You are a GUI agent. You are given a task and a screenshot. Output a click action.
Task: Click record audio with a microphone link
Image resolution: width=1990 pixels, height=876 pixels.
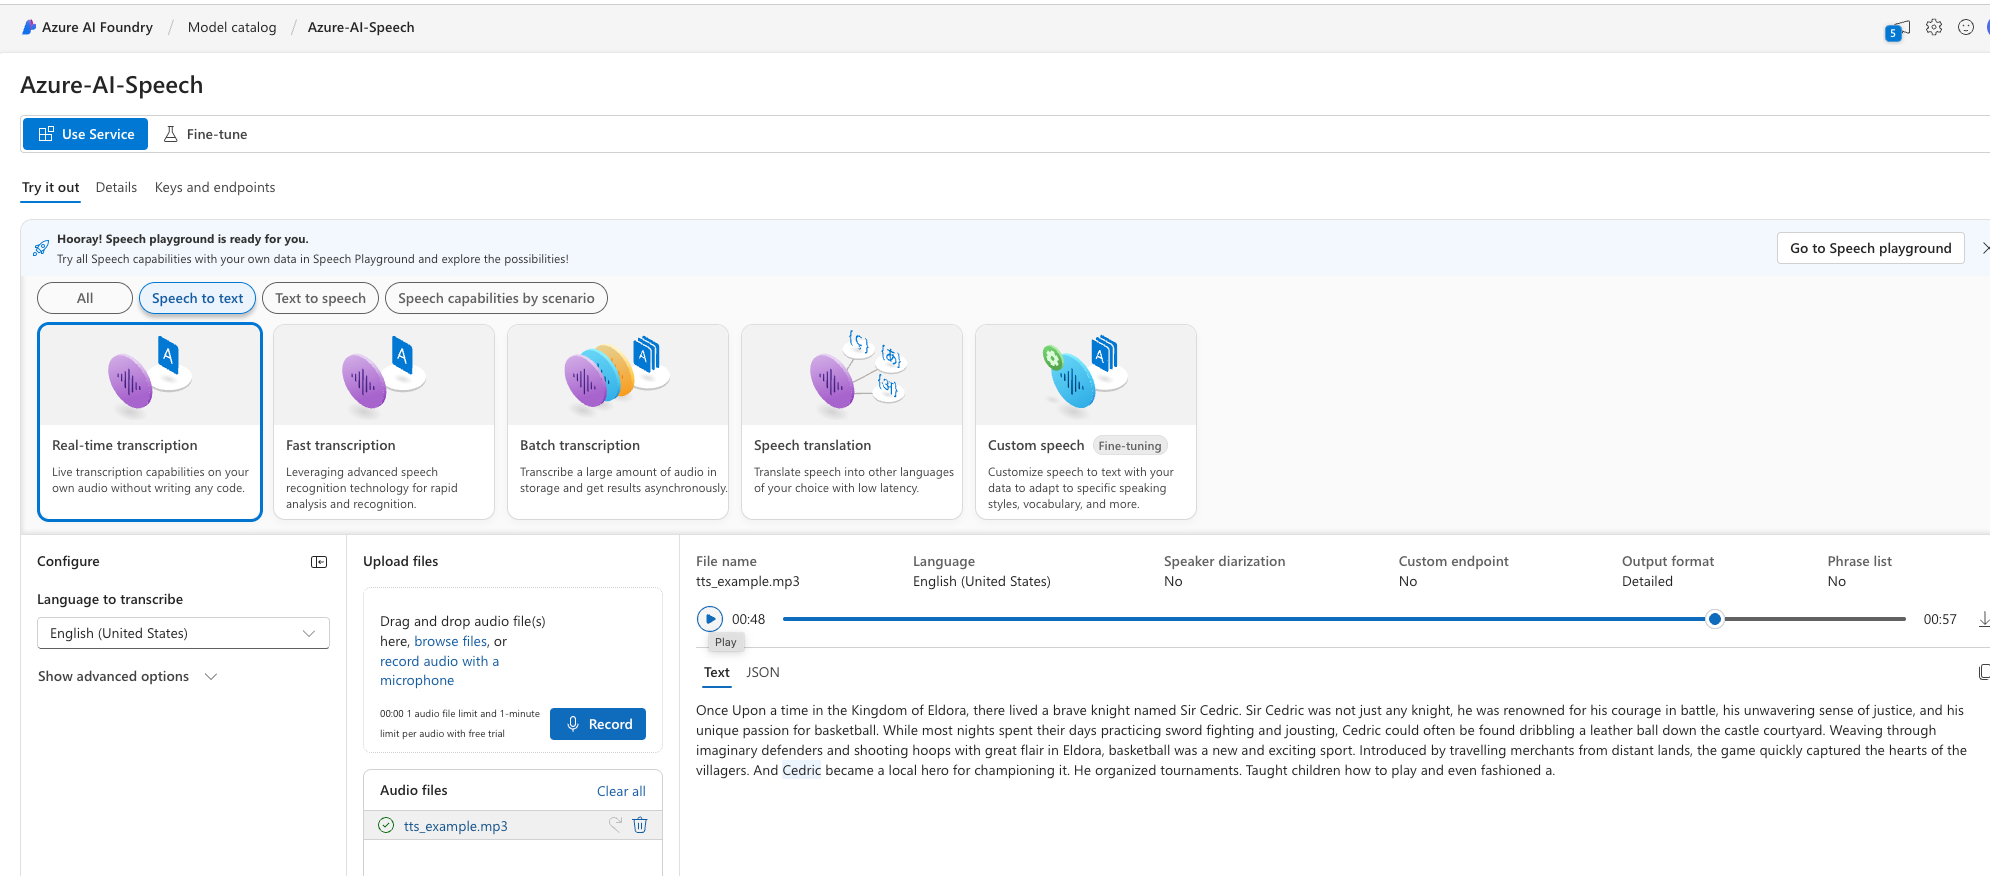(x=439, y=671)
